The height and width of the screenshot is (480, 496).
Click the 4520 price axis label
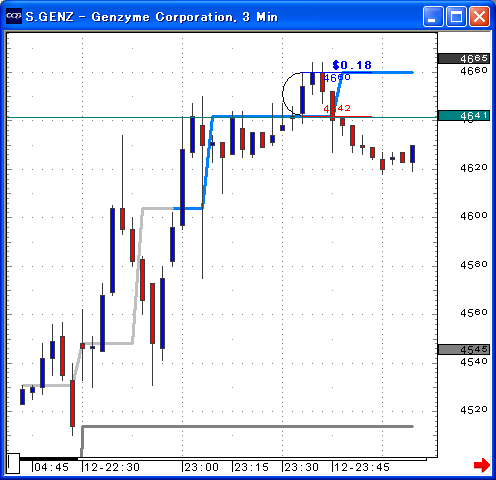(x=474, y=410)
